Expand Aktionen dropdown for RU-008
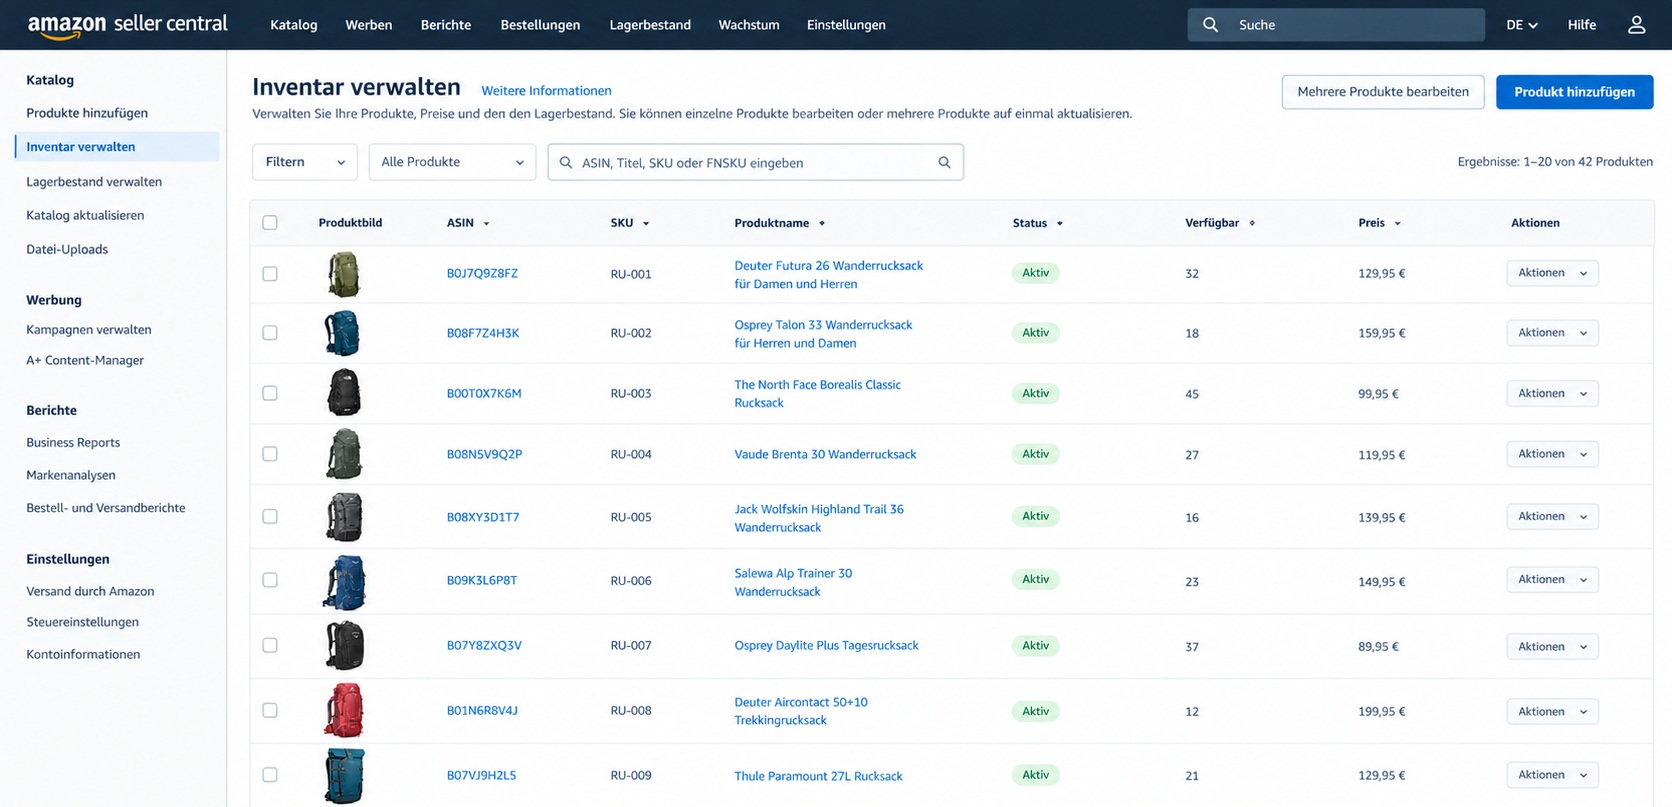Viewport: 1672px width, 807px height. (x=1552, y=712)
